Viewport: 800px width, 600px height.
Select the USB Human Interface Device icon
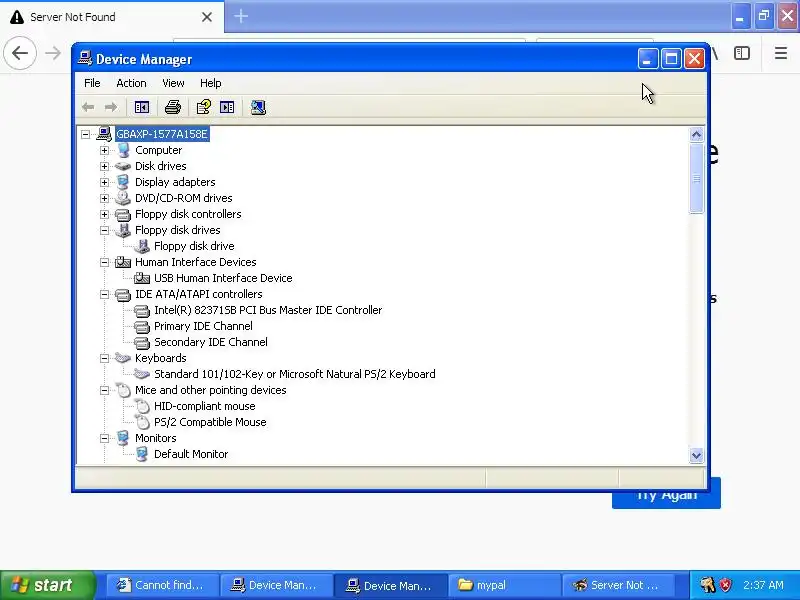[142, 278]
